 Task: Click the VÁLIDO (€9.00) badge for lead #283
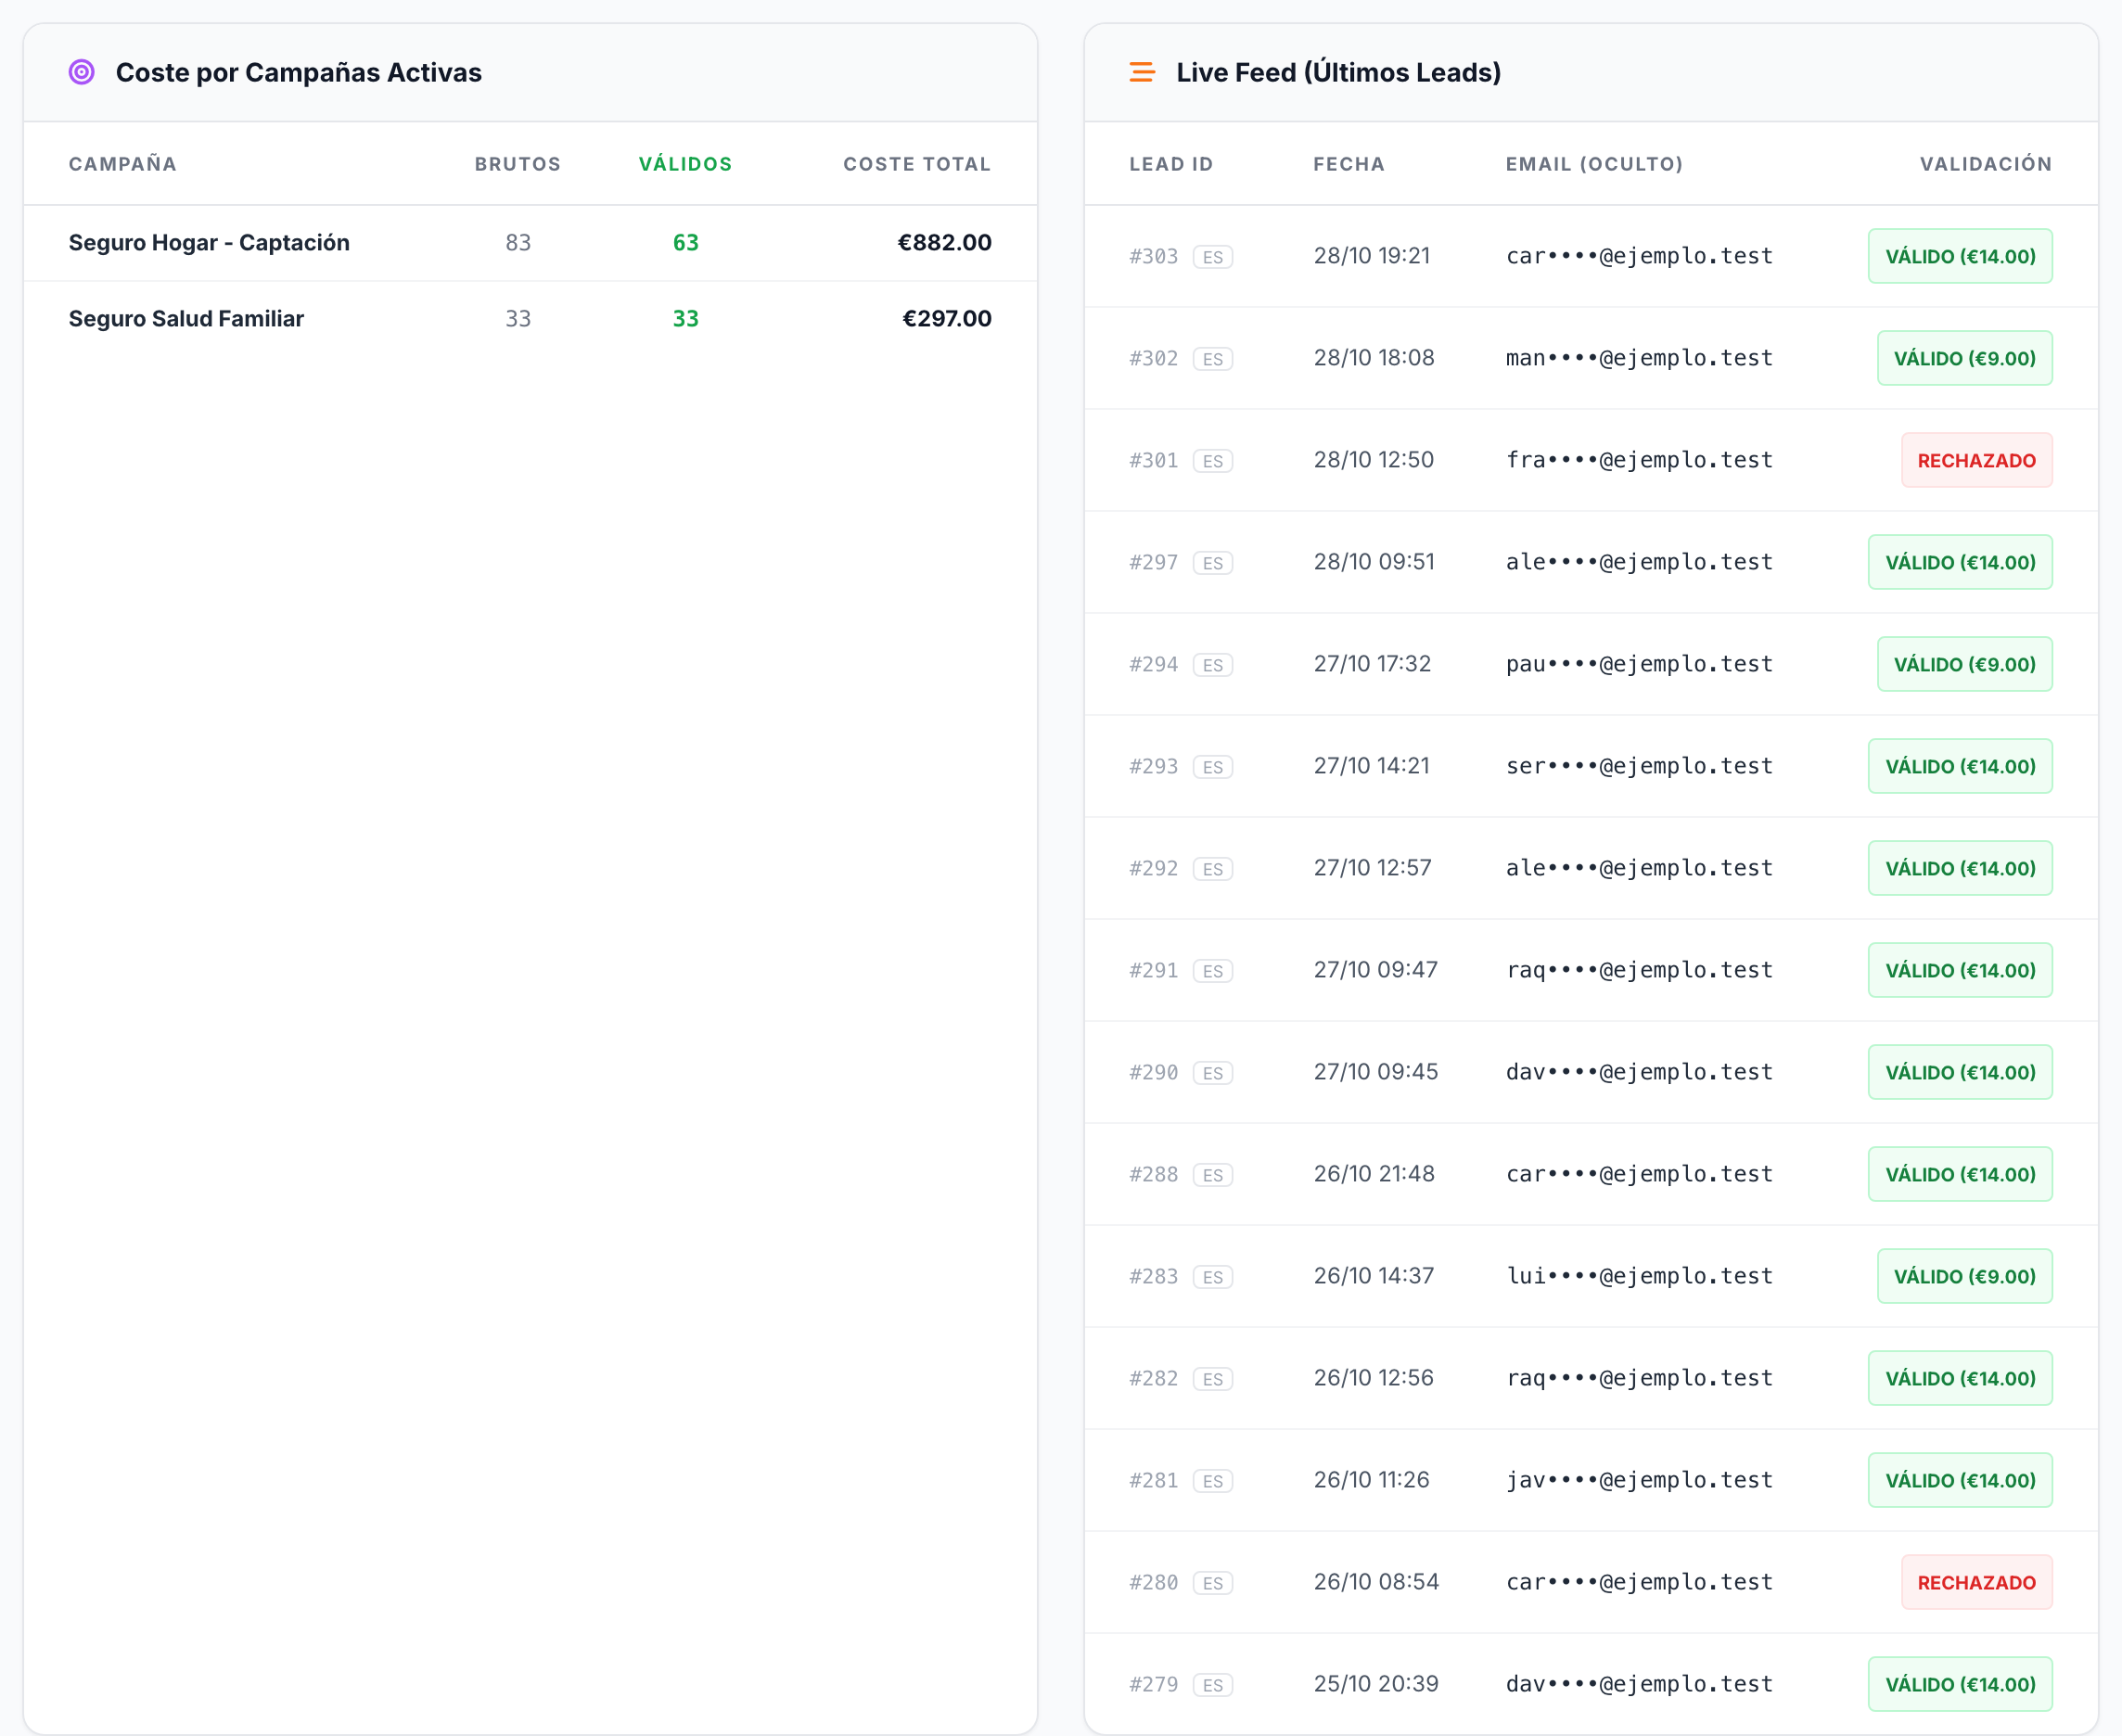[1965, 1276]
